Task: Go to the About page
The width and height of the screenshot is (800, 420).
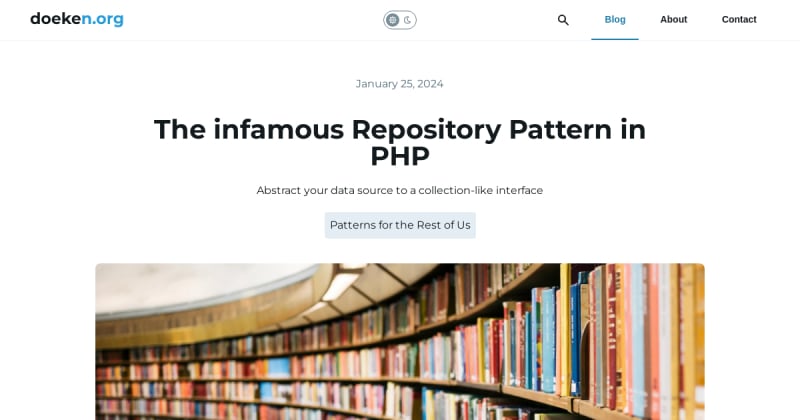Action: click(673, 19)
